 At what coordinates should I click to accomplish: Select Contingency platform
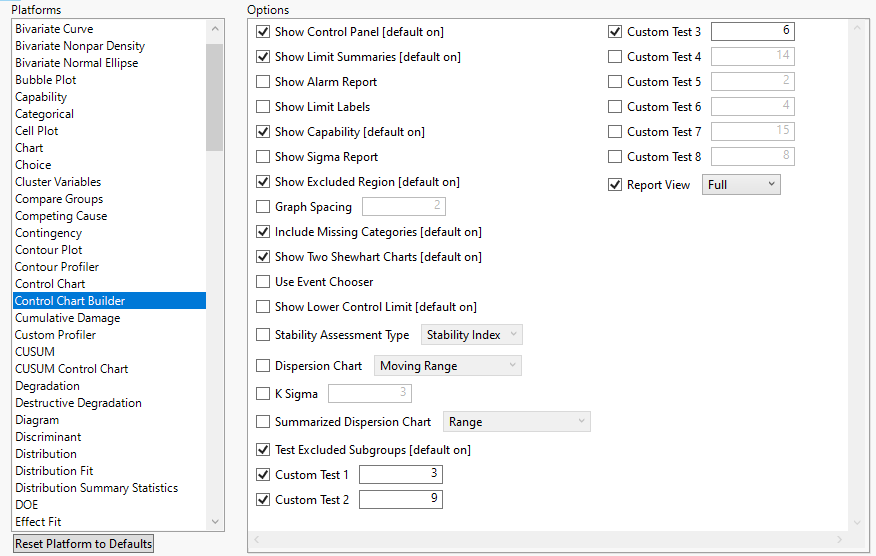click(x=48, y=233)
